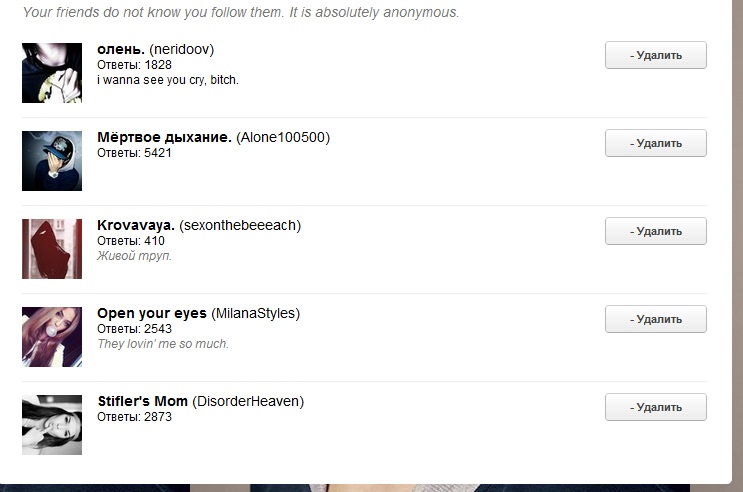This screenshot has width=743, height=492.
Task: Select the Живой труп. status text
Action: 135,256
